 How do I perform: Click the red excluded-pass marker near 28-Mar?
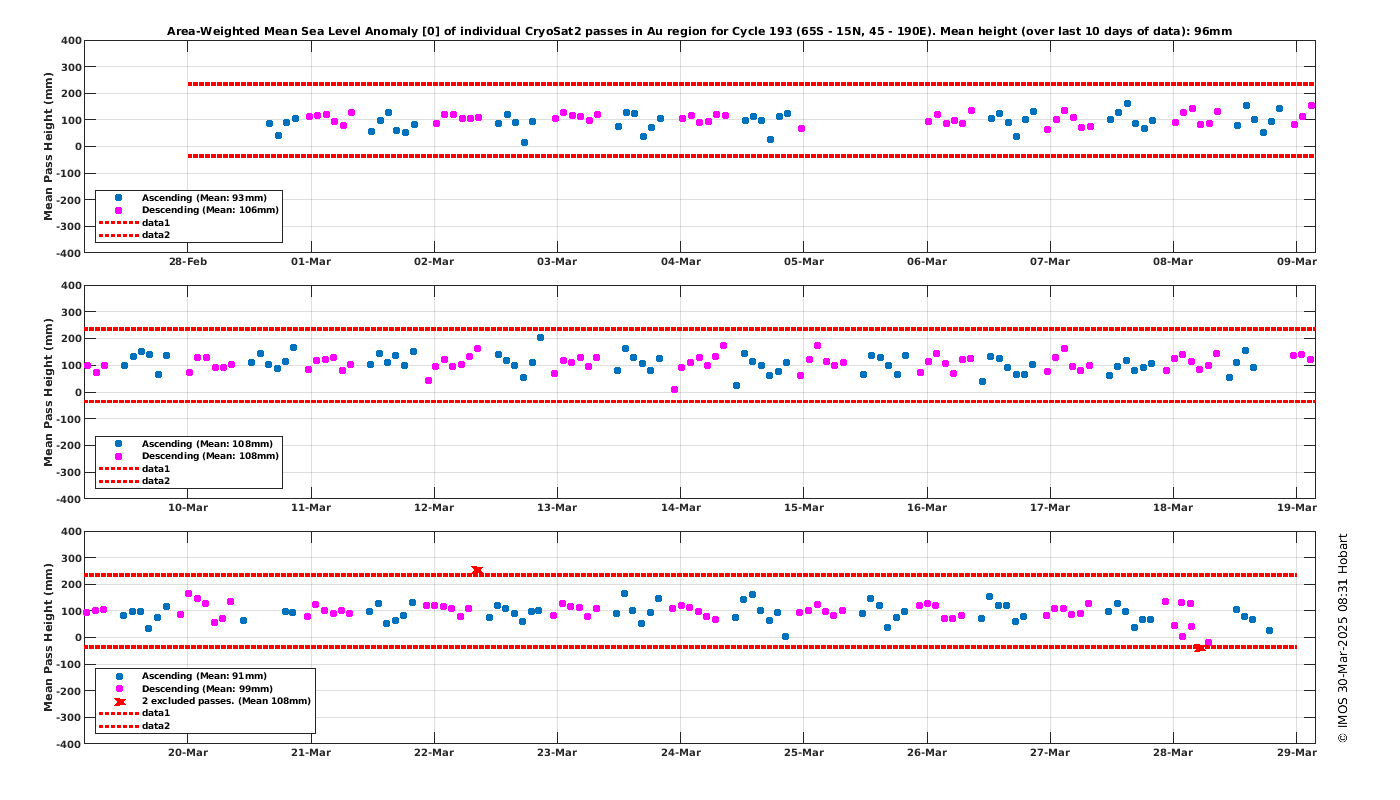[1199, 648]
